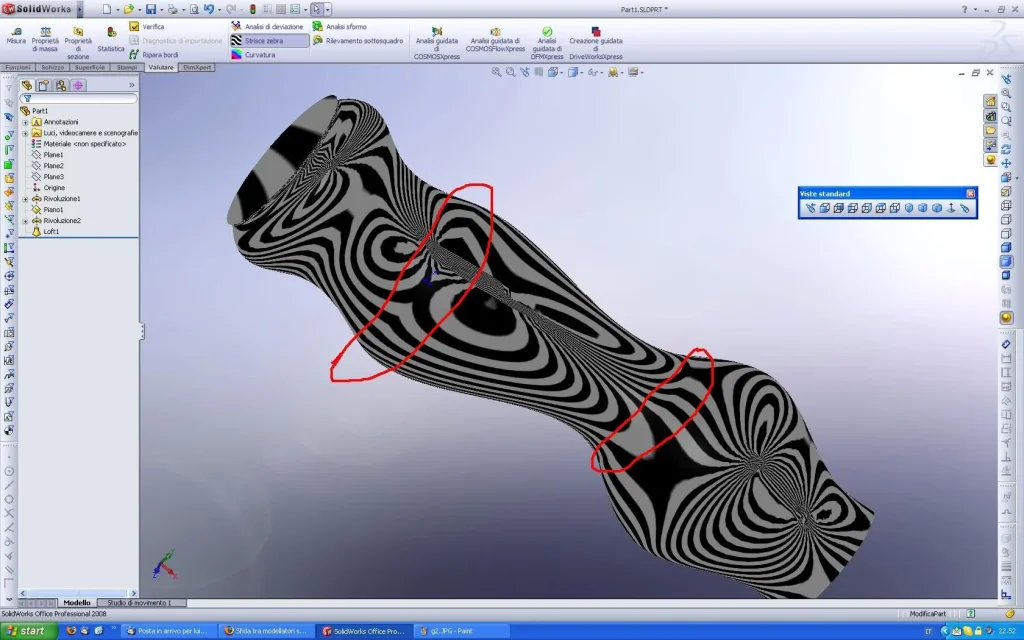Image resolution: width=1024 pixels, height=640 pixels.
Task: Toggle Curvatura display
Action: [x=253, y=55]
